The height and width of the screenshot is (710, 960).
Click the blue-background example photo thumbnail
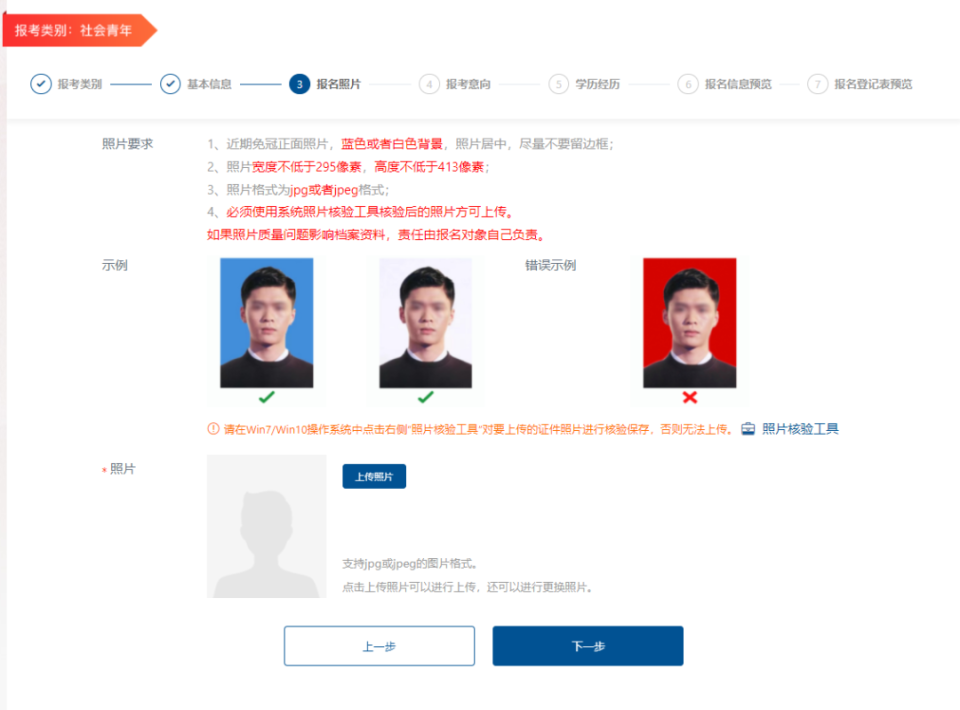268,322
